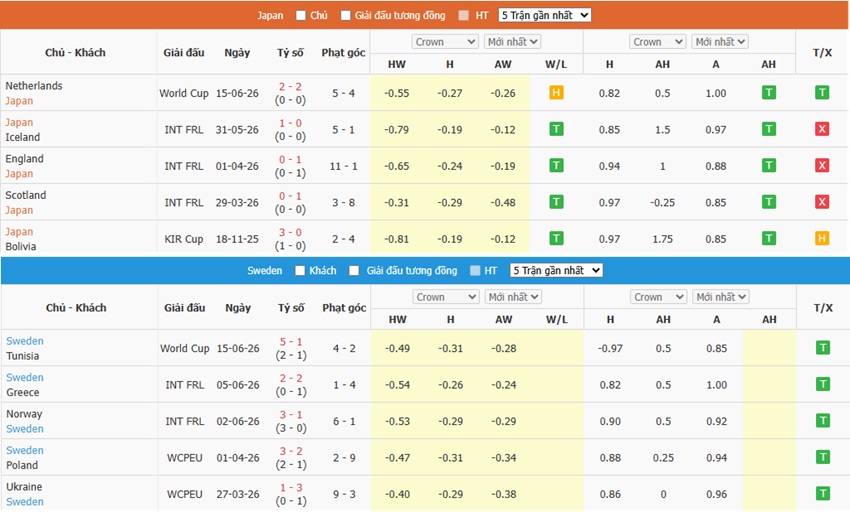
Task: Click green T T/X badge in Ukraine-Sweden row
Action: point(823,494)
